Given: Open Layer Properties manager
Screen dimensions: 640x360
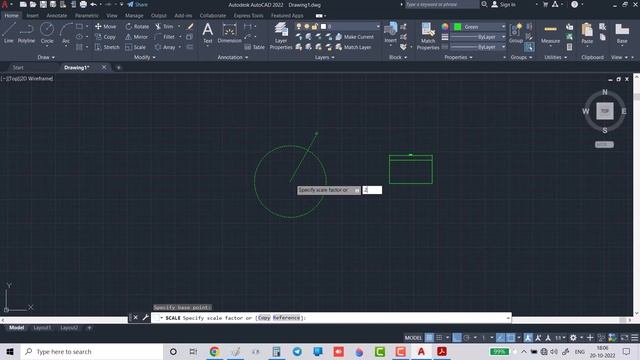Looking at the screenshot, I should (281, 36).
